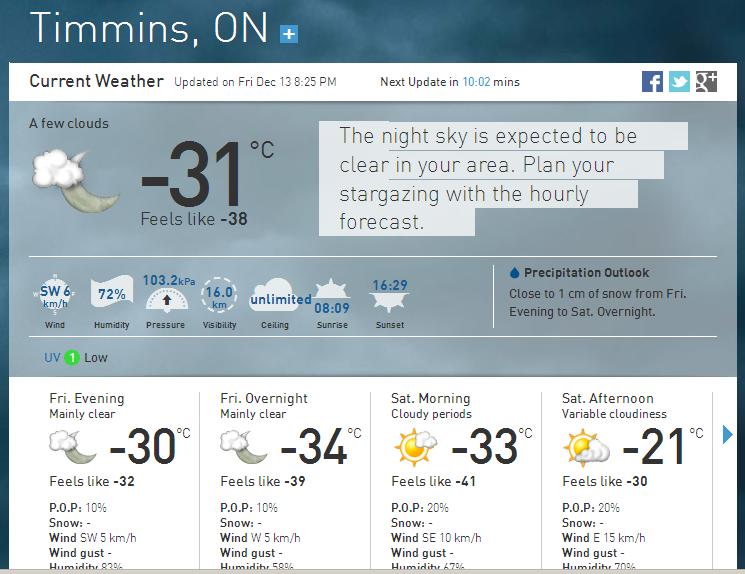The height and width of the screenshot is (574, 745).
Task: Share forecast via Google Plus icon
Action: click(x=706, y=82)
